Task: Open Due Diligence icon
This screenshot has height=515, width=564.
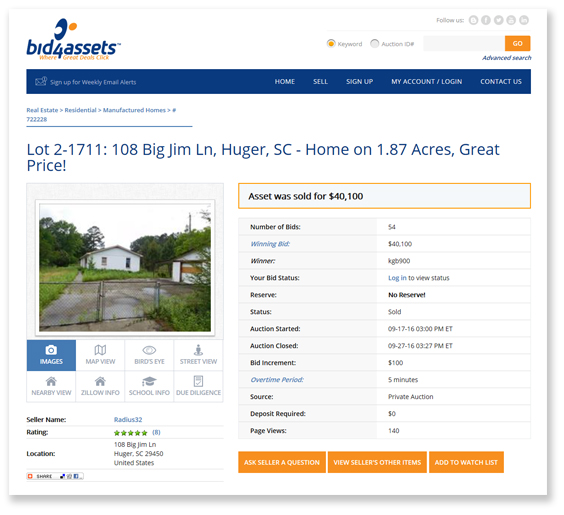Action: coord(198,386)
